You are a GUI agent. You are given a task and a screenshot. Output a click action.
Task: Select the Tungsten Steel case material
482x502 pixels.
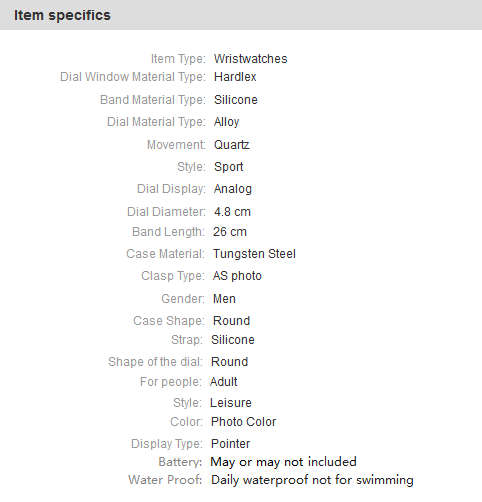tap(254, 254)
